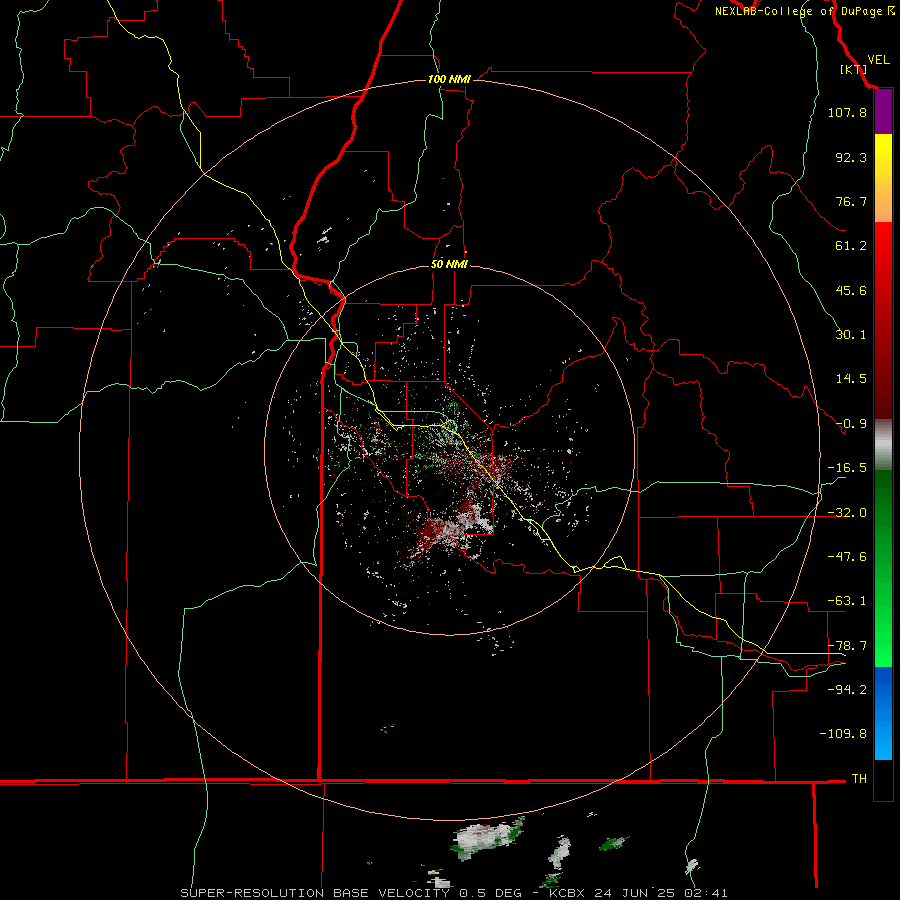Select the 92.3 legend value
Screen dimensions: 900x900
[x=851, y=157]
